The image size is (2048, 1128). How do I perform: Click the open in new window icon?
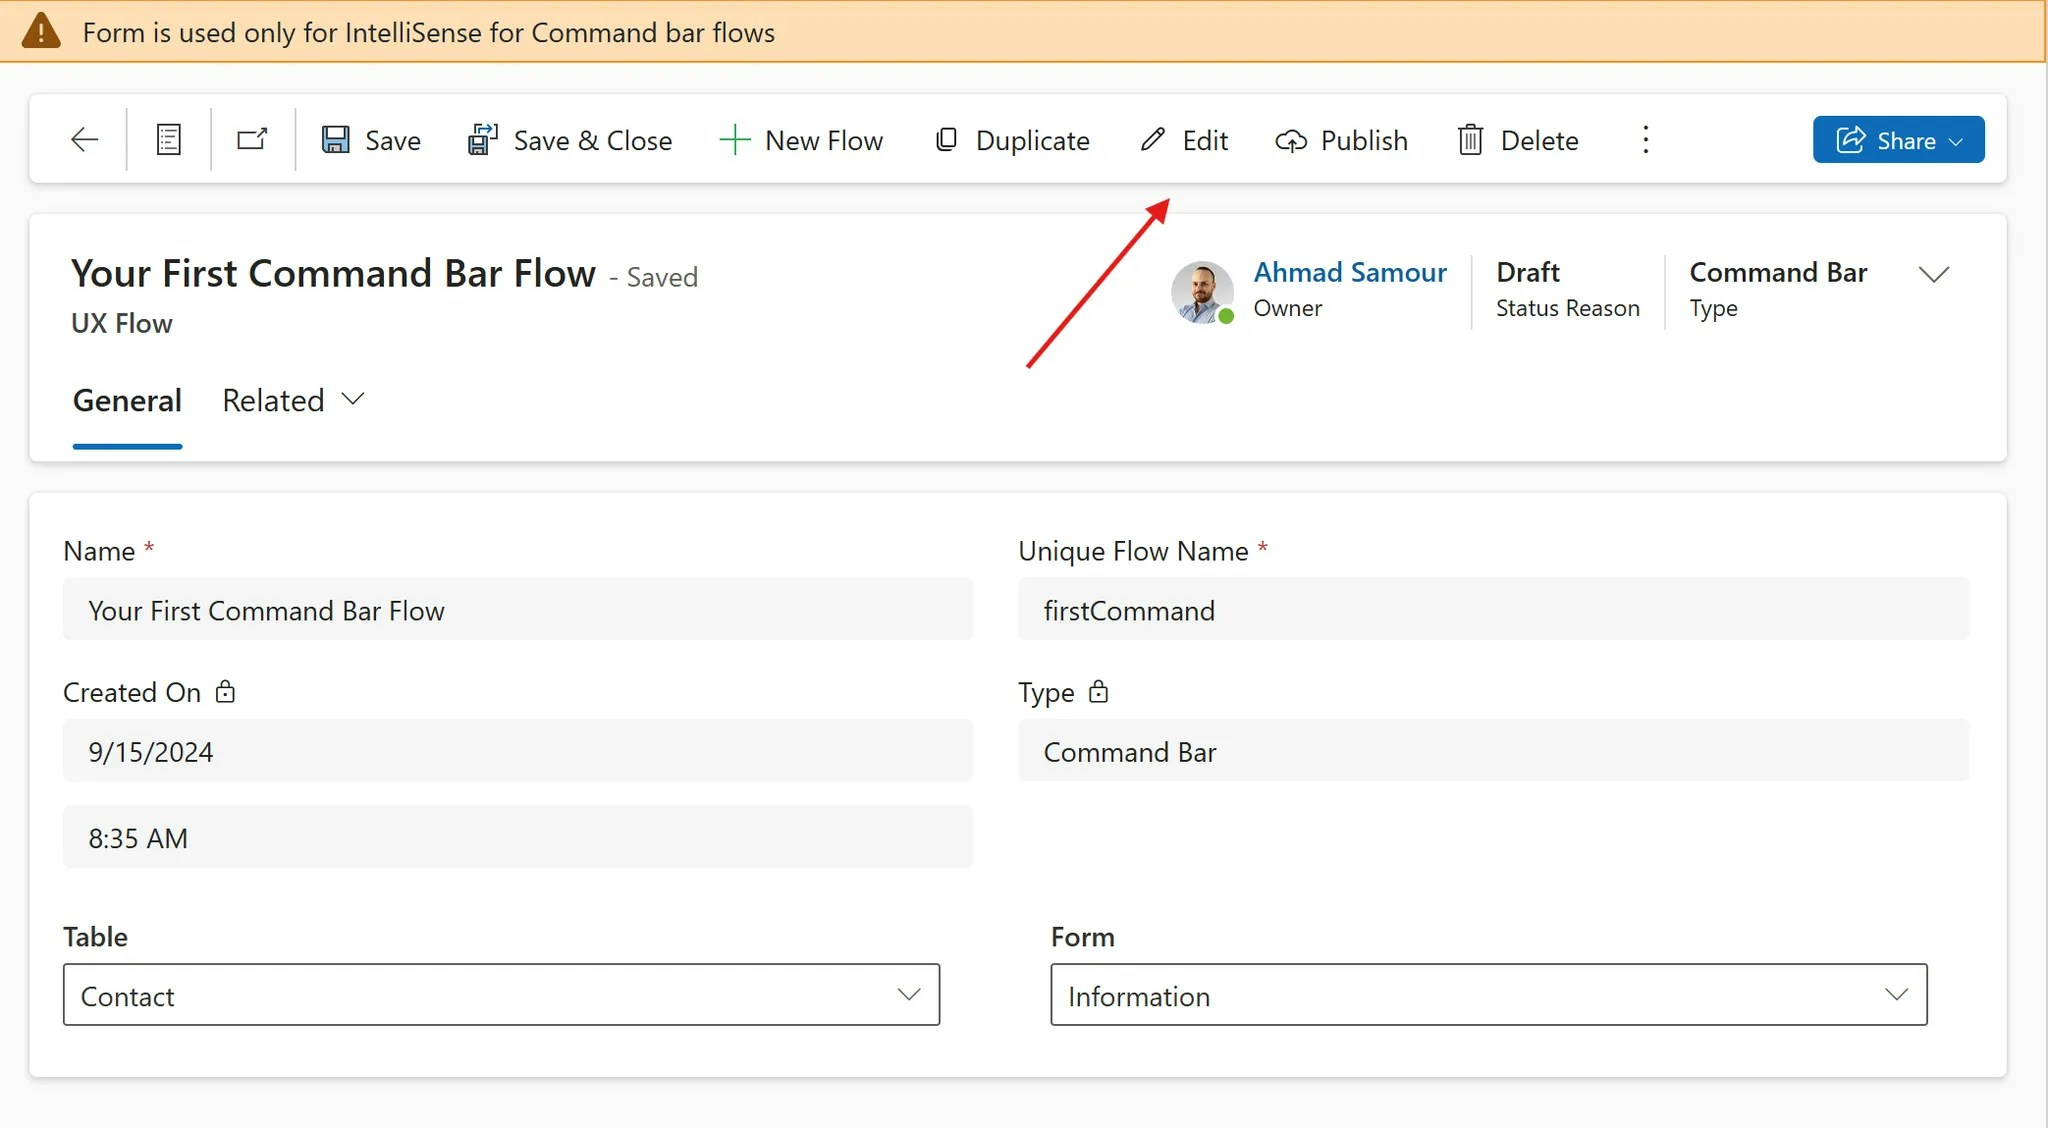click(x=252, y=140)
